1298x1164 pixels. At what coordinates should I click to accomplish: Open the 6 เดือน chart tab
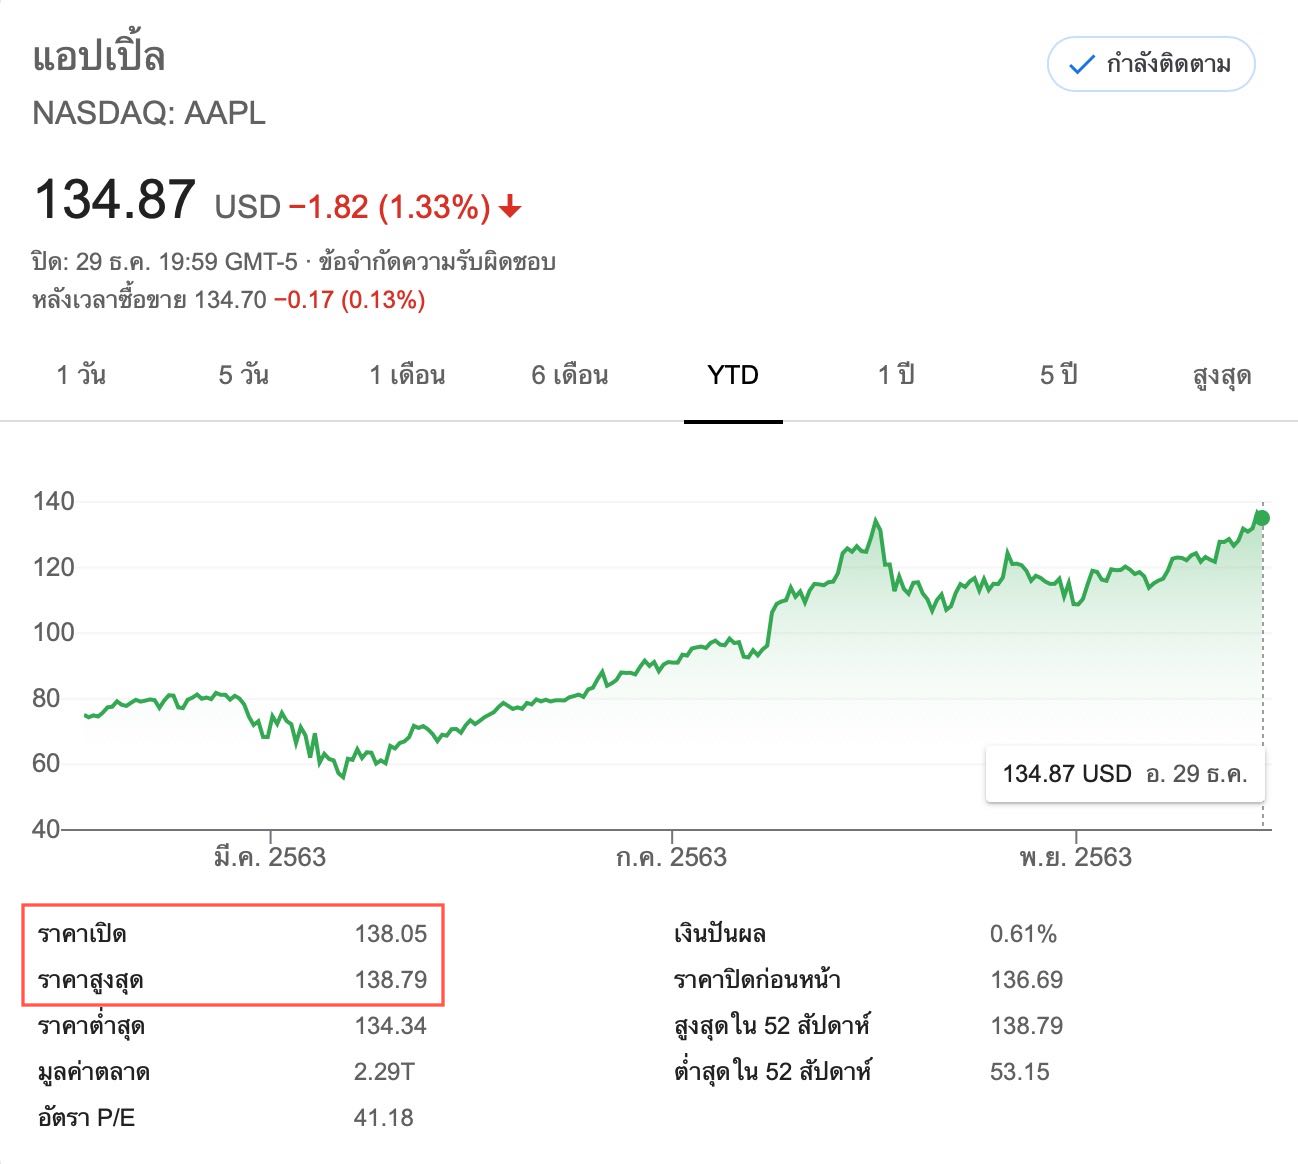(570, 376)
